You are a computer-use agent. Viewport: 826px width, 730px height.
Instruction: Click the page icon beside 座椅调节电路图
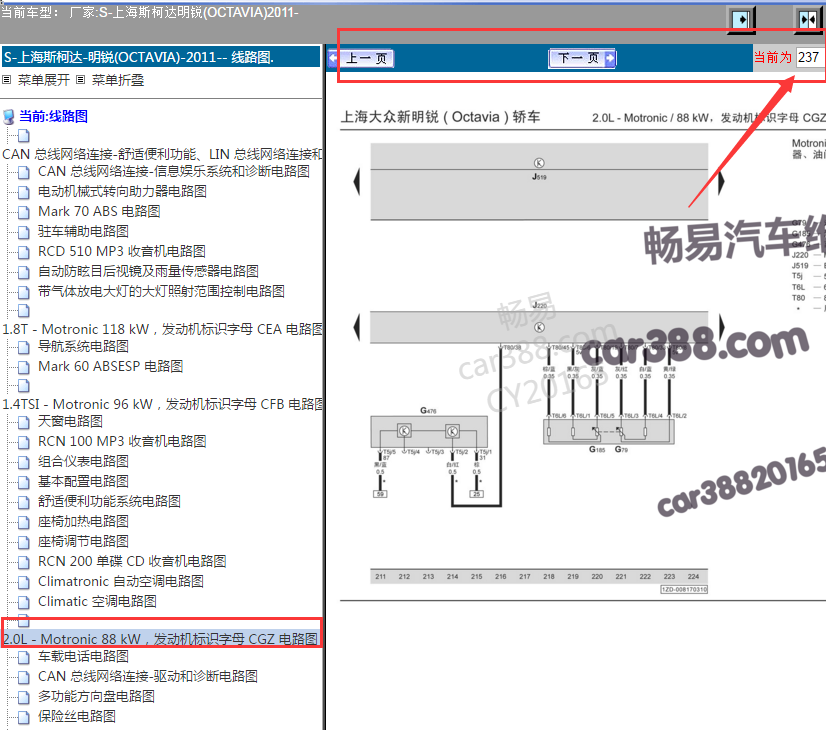coord(24,542)
